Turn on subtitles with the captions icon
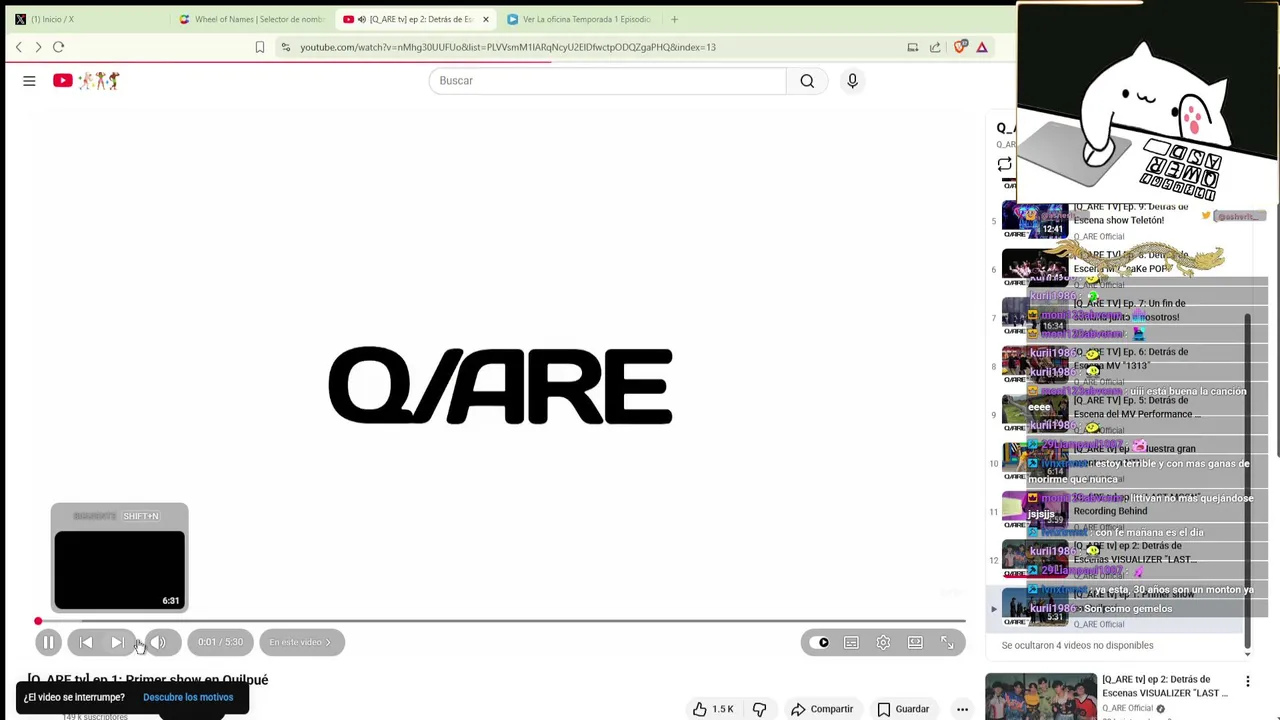The height and width of the screenshot is (720, 1280). pyautogui.click(x=851, y=642)
